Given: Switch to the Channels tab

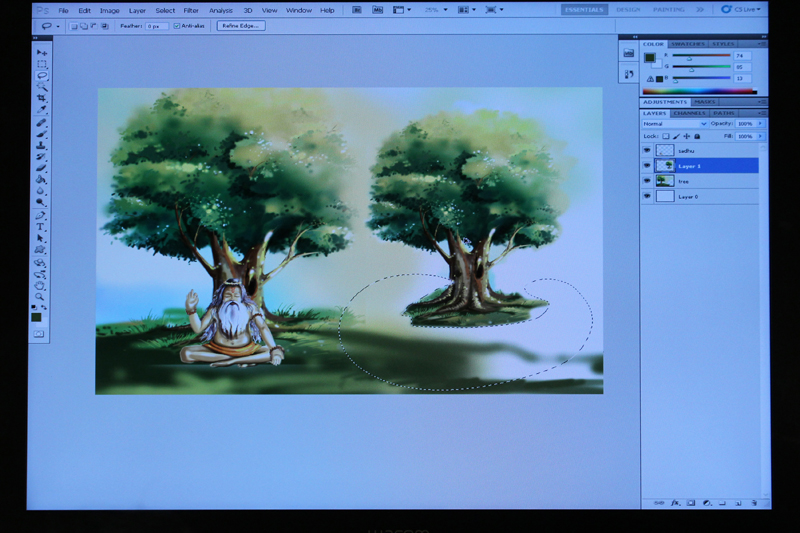Looking at the screenshot, I should 691,113.
